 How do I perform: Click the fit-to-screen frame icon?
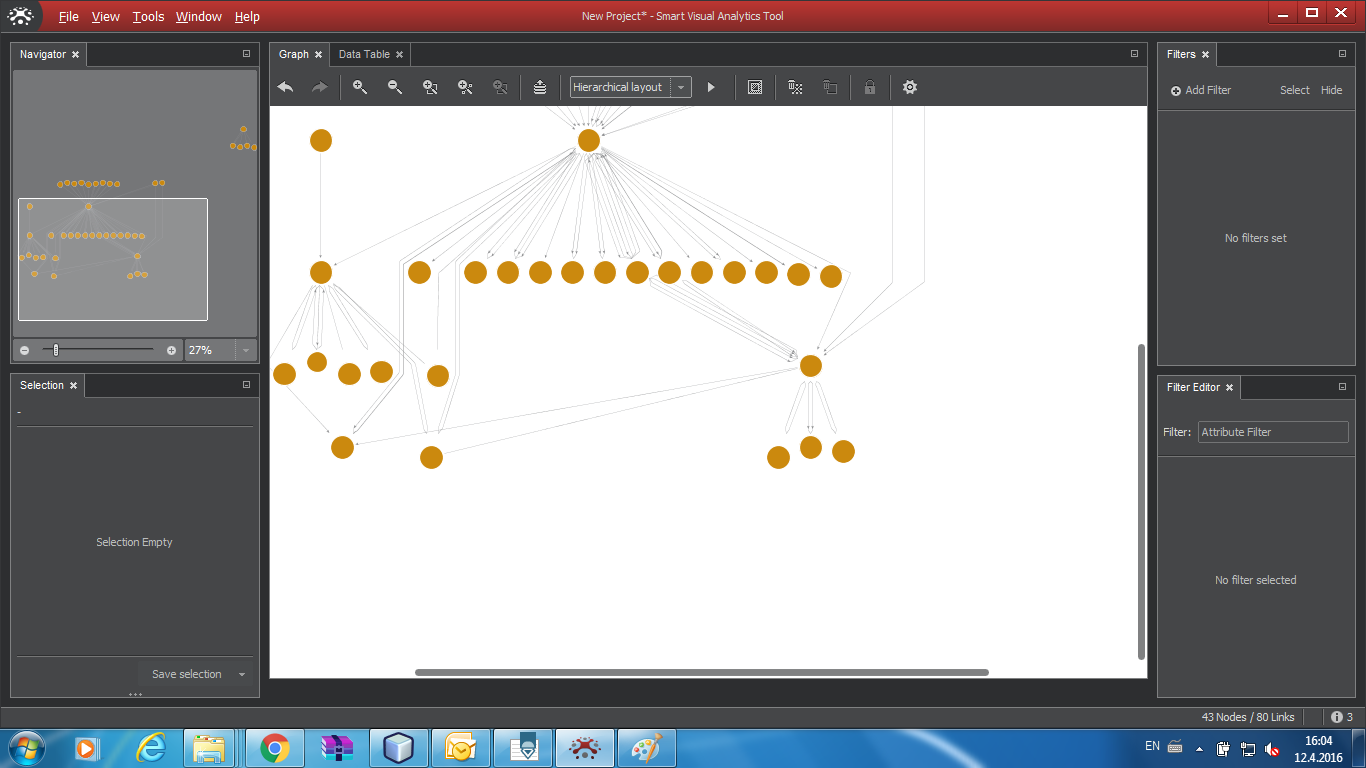pos(755,88)
